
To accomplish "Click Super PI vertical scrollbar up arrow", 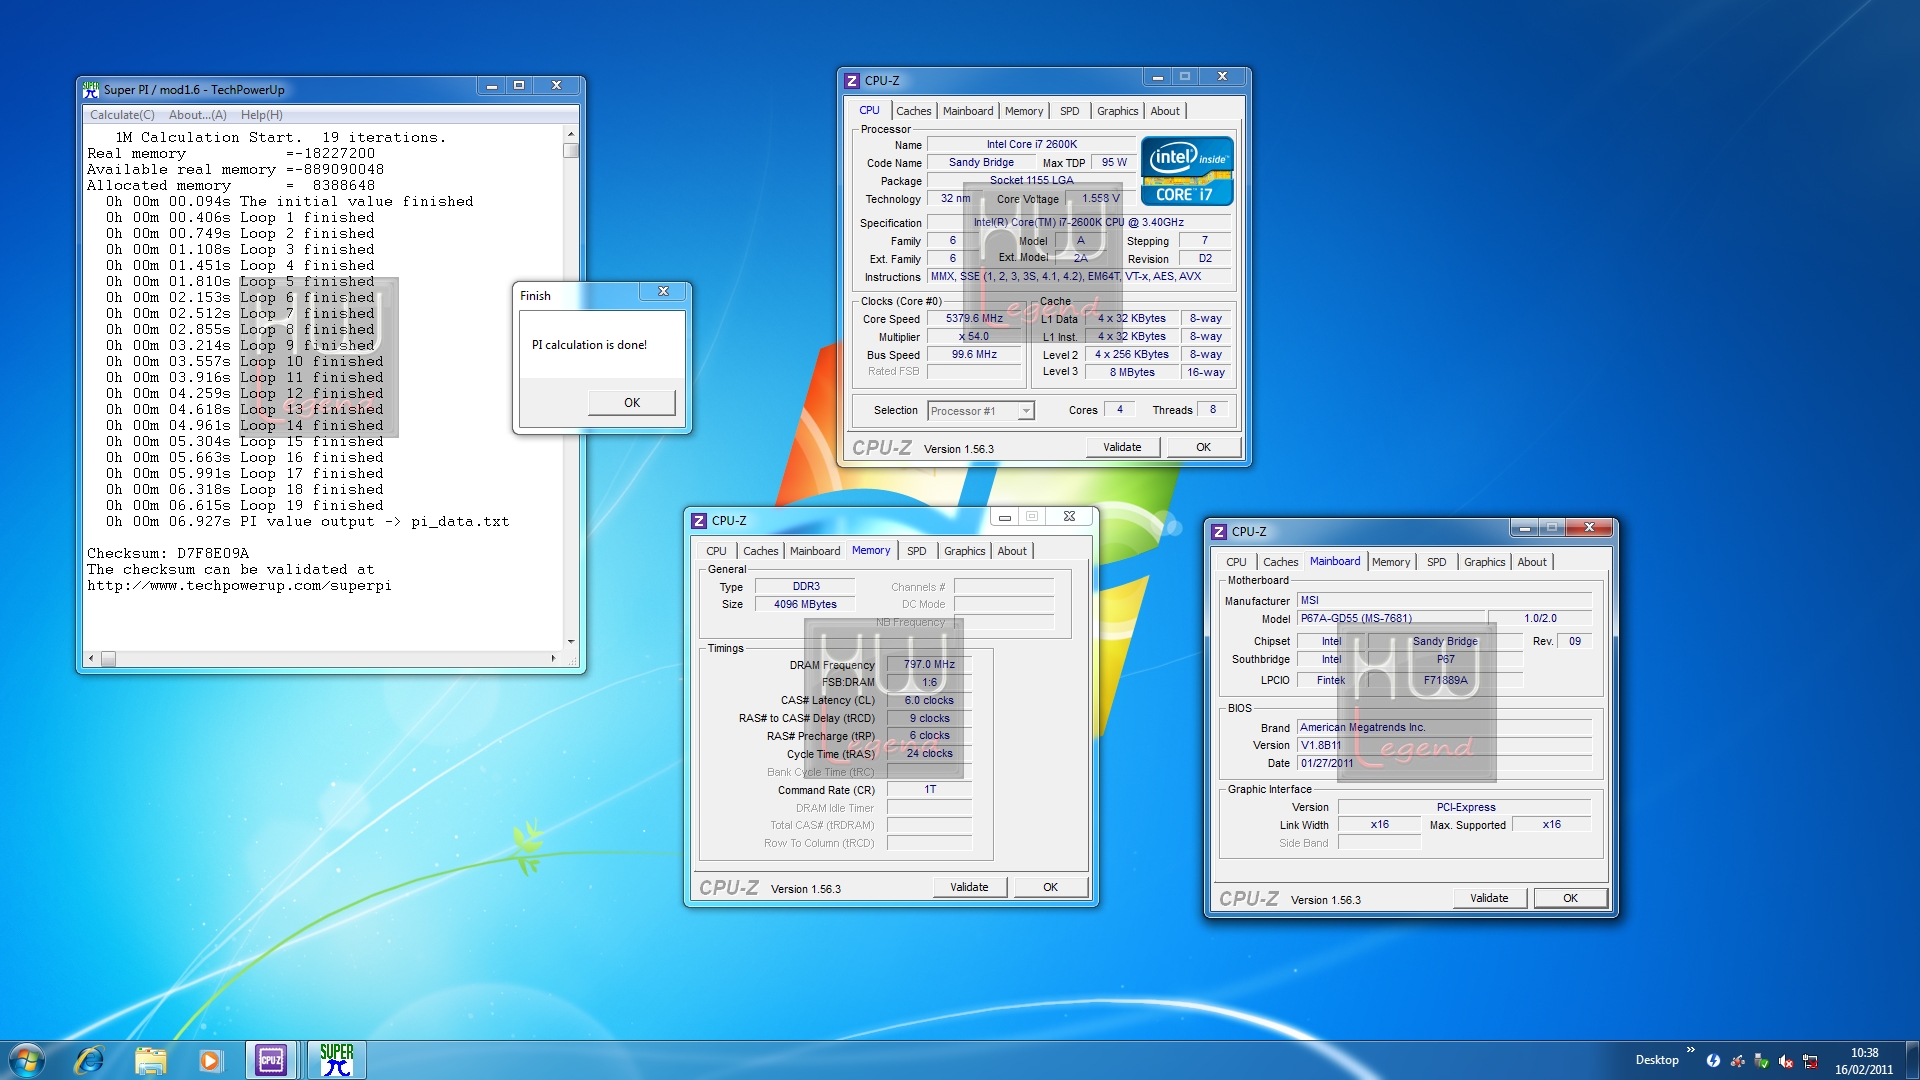I will tap(571, 134).
